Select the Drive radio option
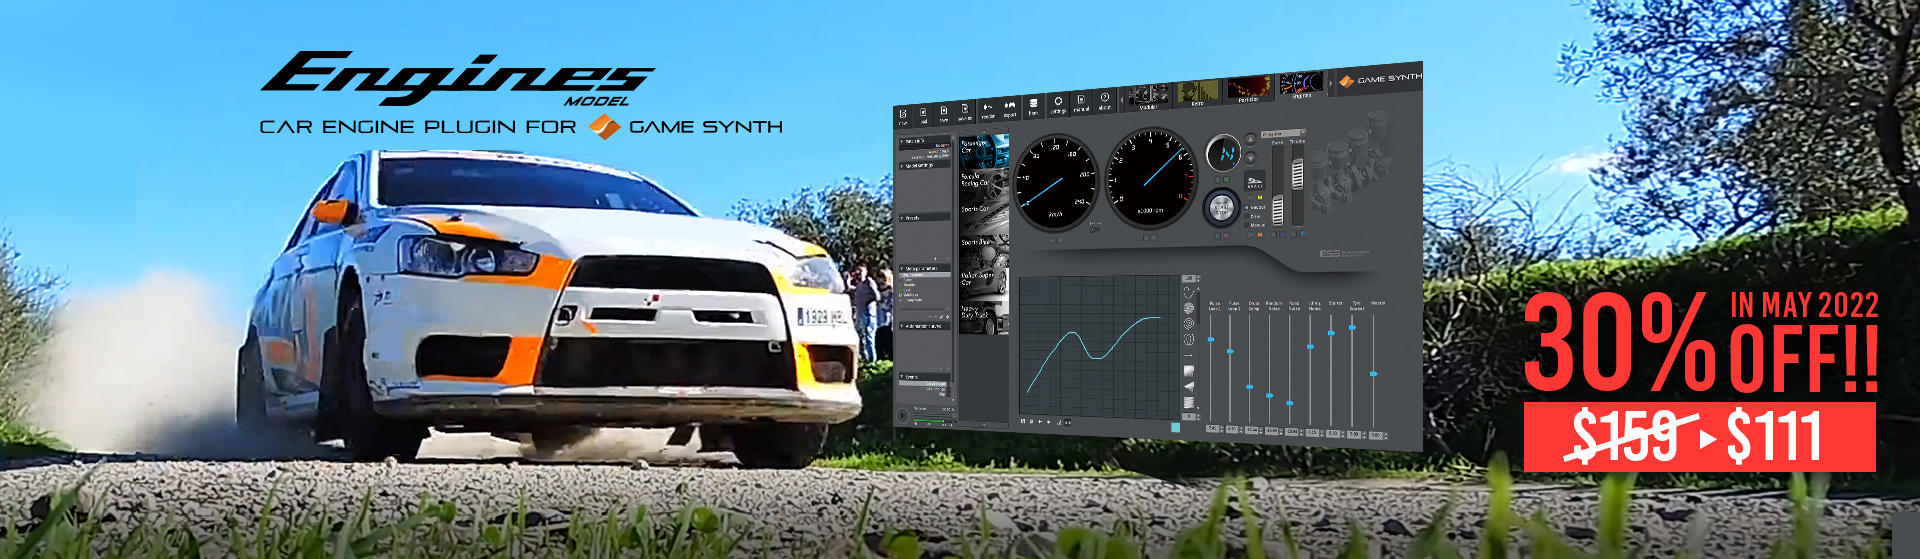1920x559 pixels. pyautogui.click(x=1252, y=216)
